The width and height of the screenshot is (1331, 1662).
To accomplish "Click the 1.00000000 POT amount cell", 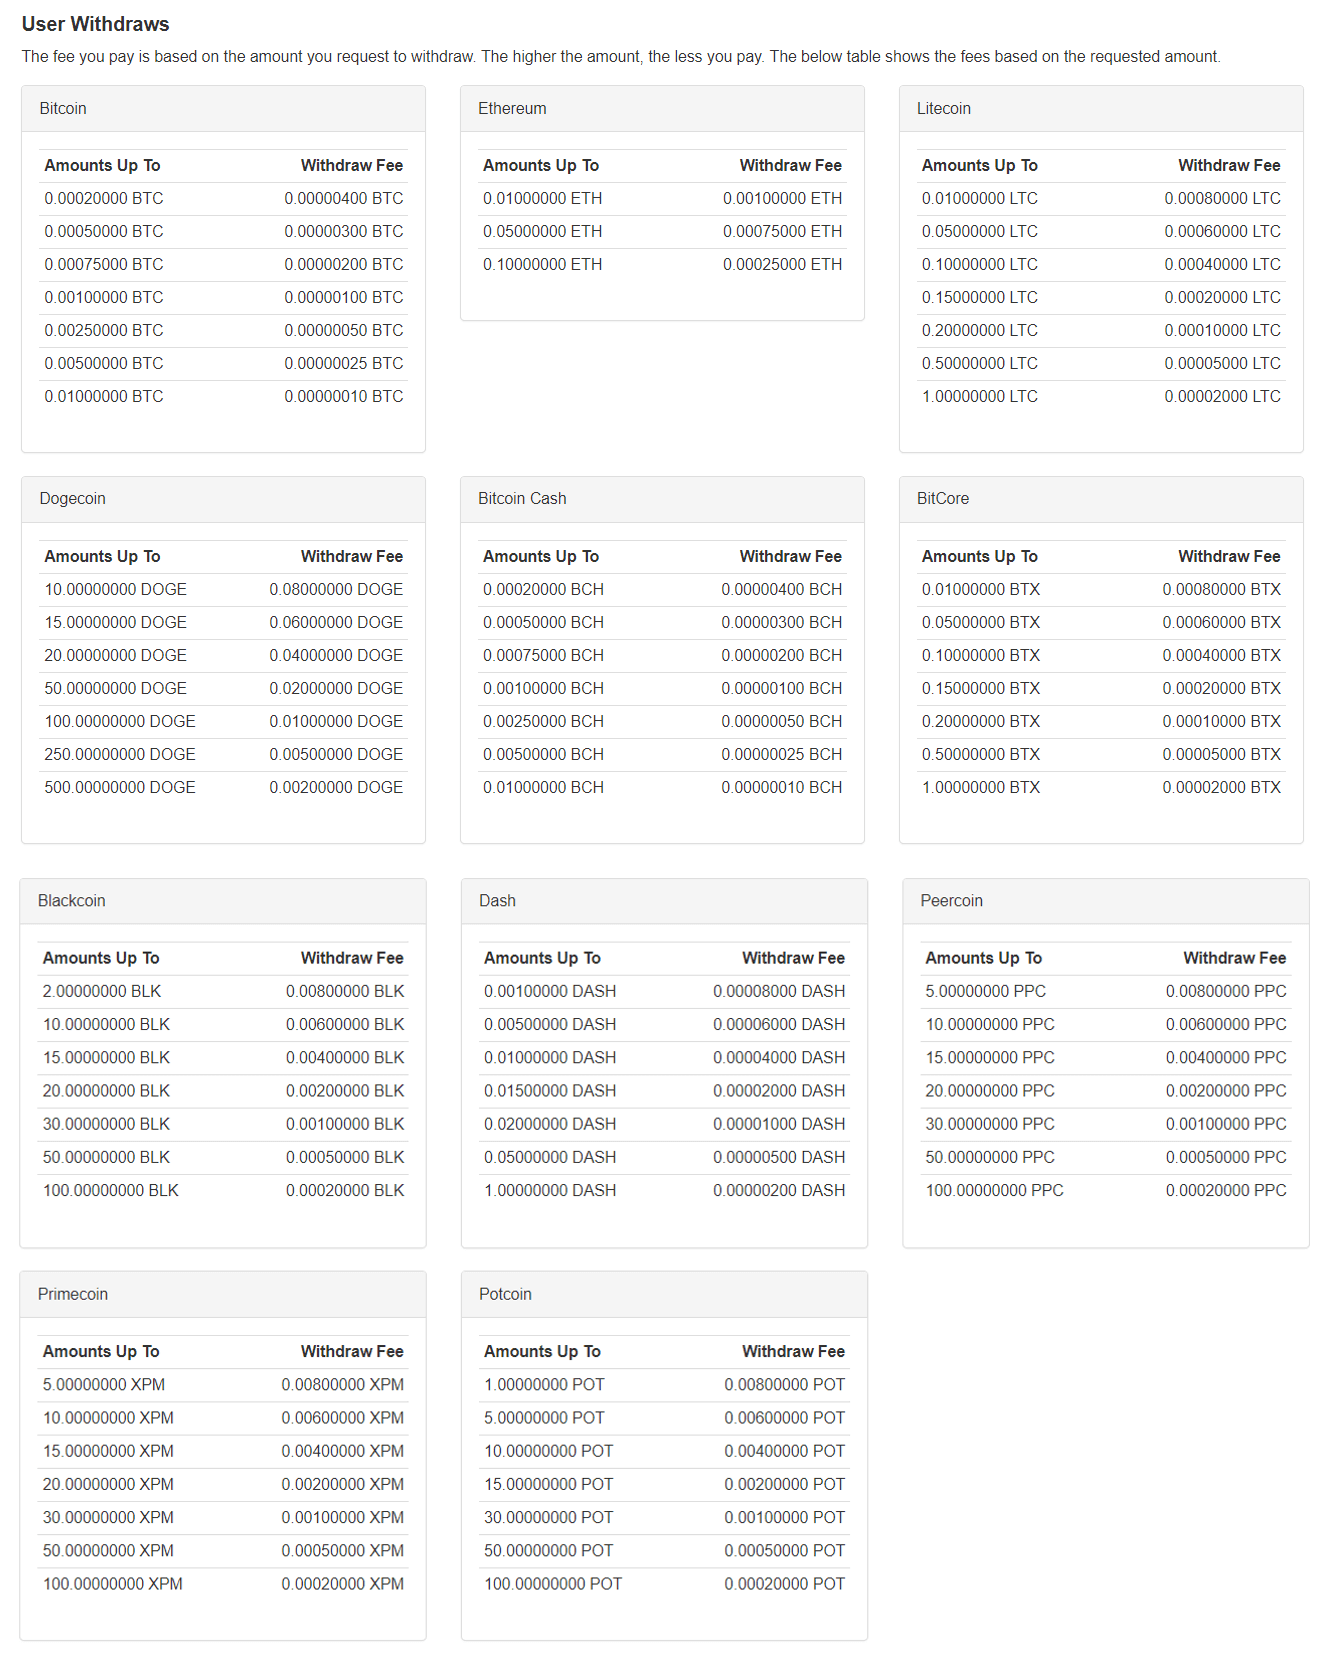I will (544, 1385).
